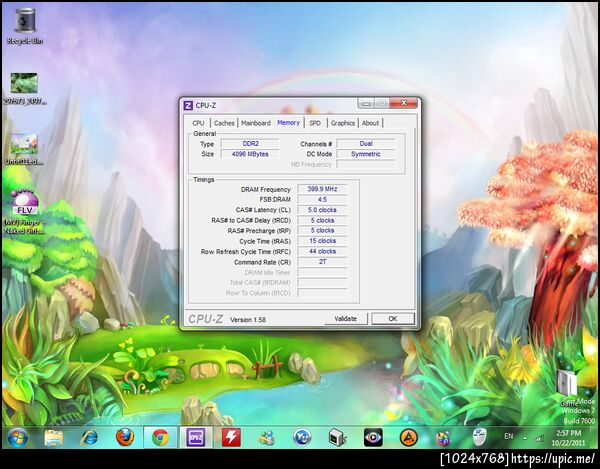Click the 4:5 FSB:DRAM ratio value

pyautogui.click(x=322, y=200)
